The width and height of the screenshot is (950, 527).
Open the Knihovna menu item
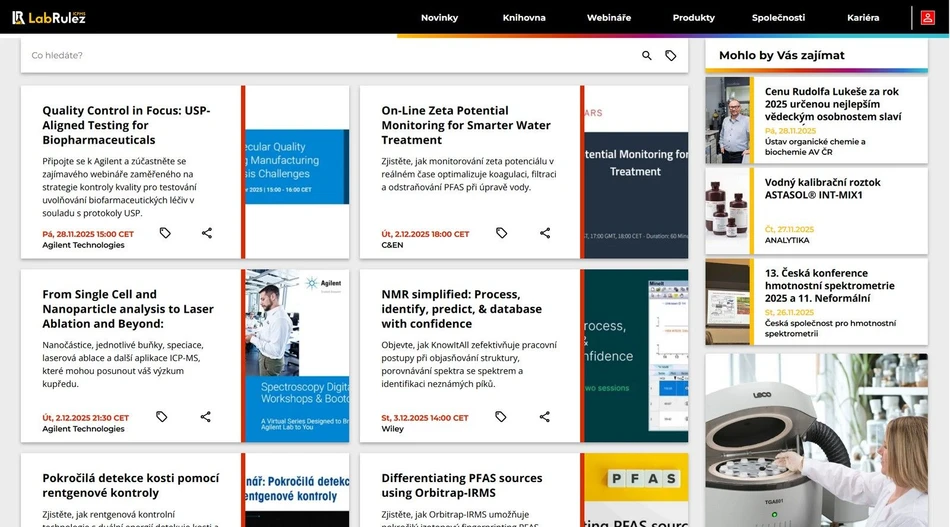point(524,18)
